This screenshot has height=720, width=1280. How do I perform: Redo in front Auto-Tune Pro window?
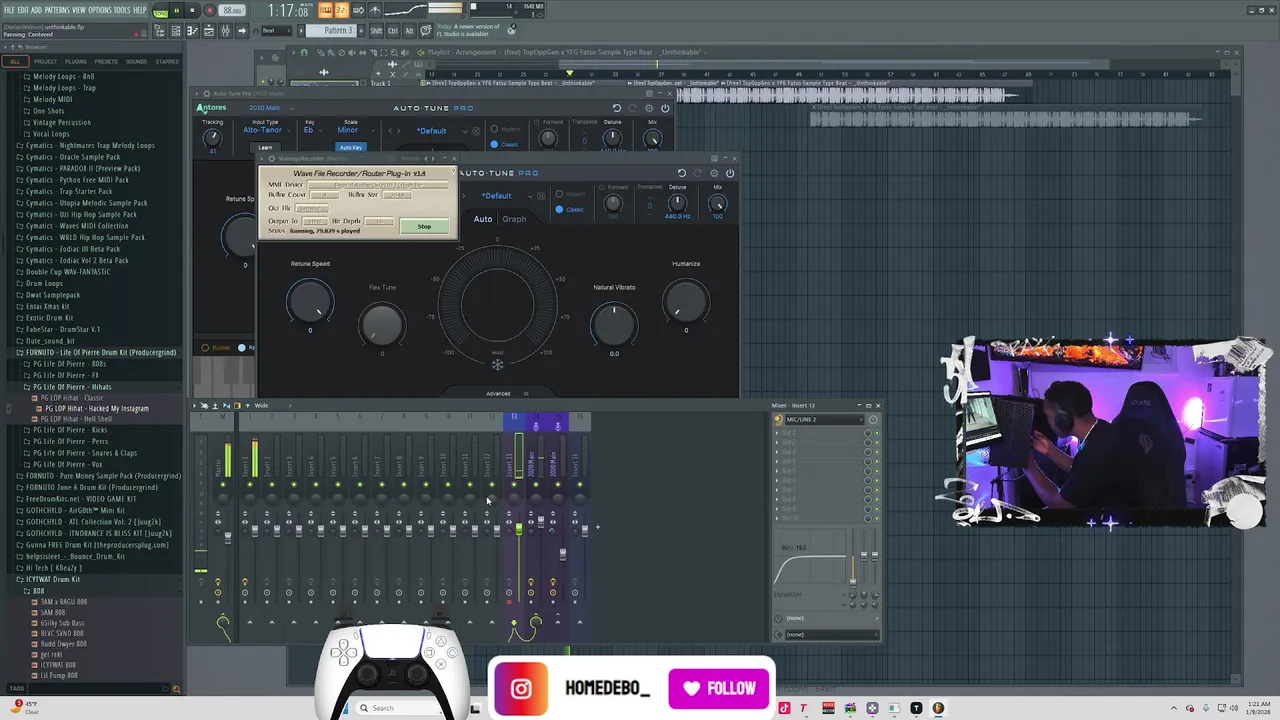click(x=698, y=173)
